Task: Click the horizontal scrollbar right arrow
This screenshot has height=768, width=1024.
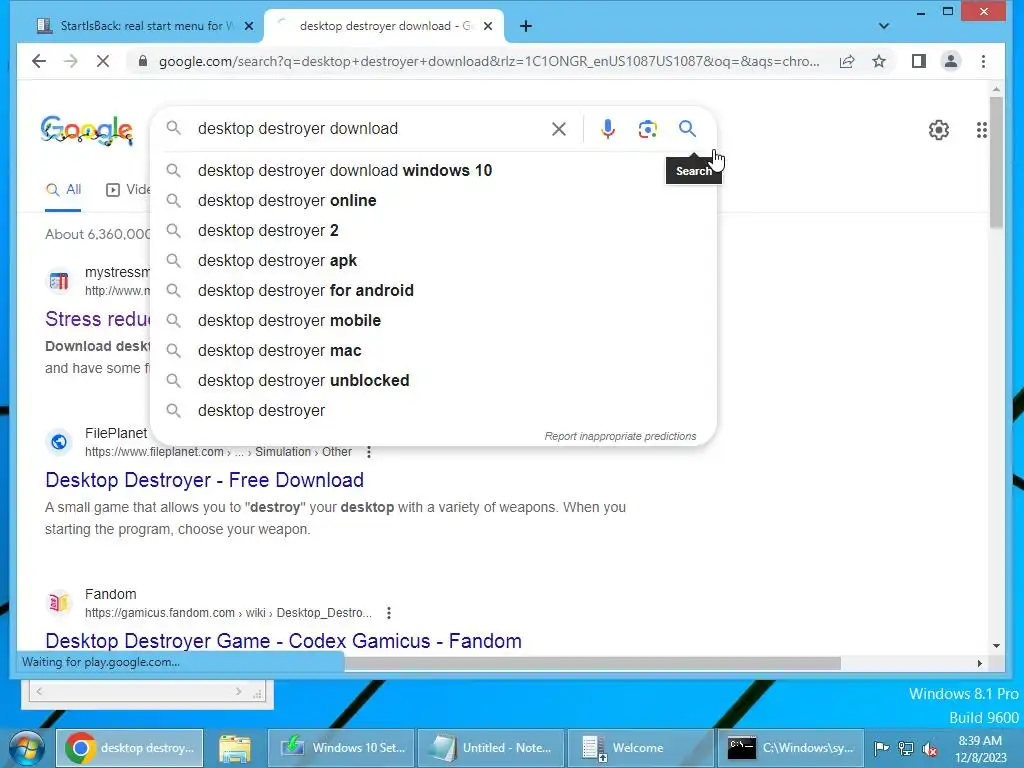Action: coord(979,664)
